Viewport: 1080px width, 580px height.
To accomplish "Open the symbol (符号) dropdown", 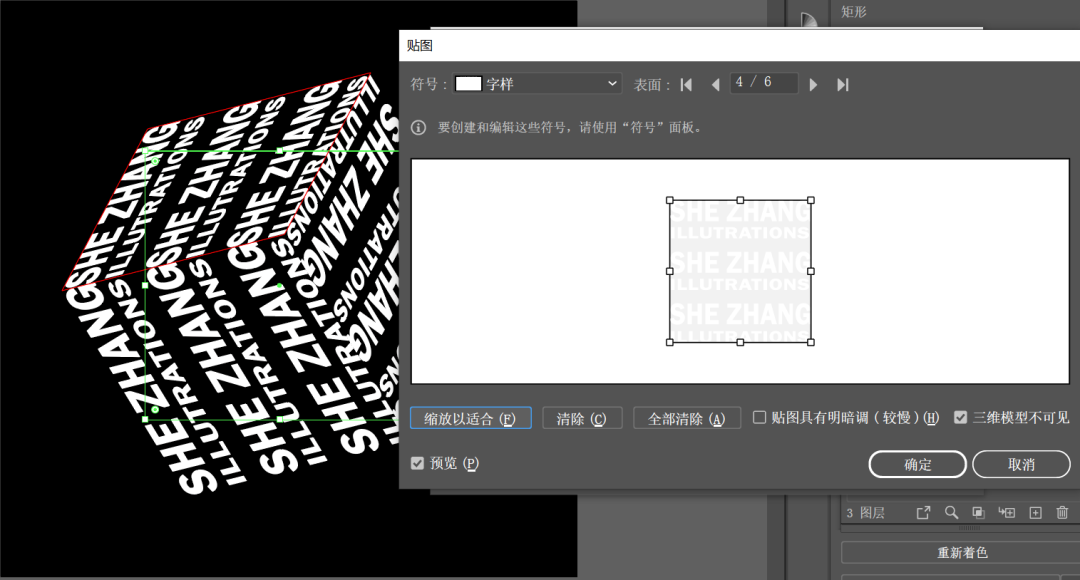I will pyautogui.click(x=538, y=84).
